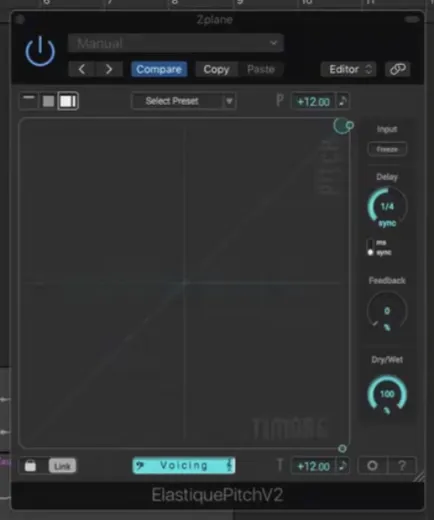Viewport: 434px width, 520px height.
Task: Click the note icon beside the timbre value
Action: 343,466
